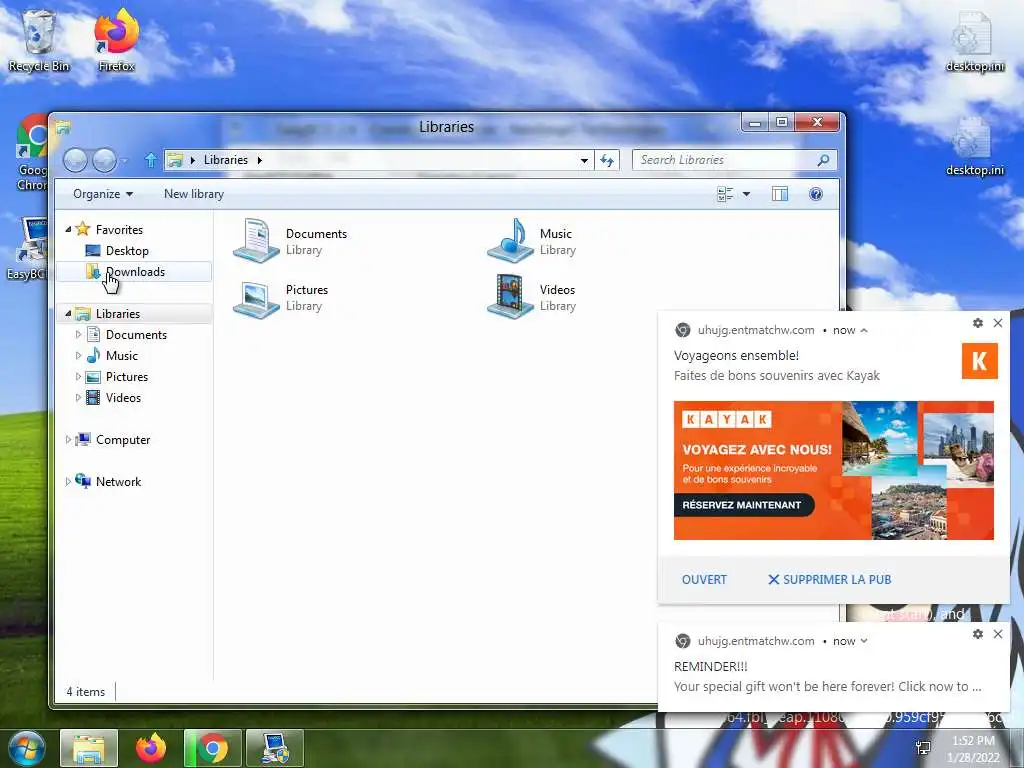Switch to Chrome in the taskbar
This screenshot has width=1024, height=768.
(213, 748)
